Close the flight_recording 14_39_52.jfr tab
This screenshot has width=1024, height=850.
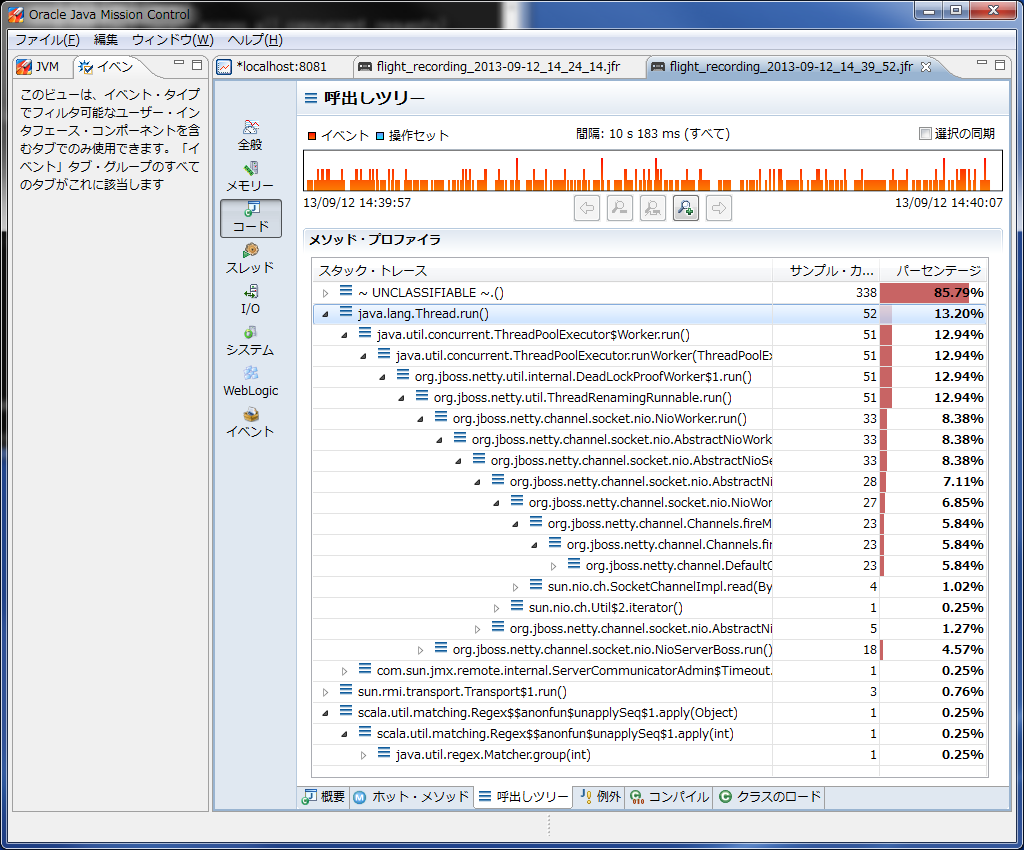[x=925, y=67]
